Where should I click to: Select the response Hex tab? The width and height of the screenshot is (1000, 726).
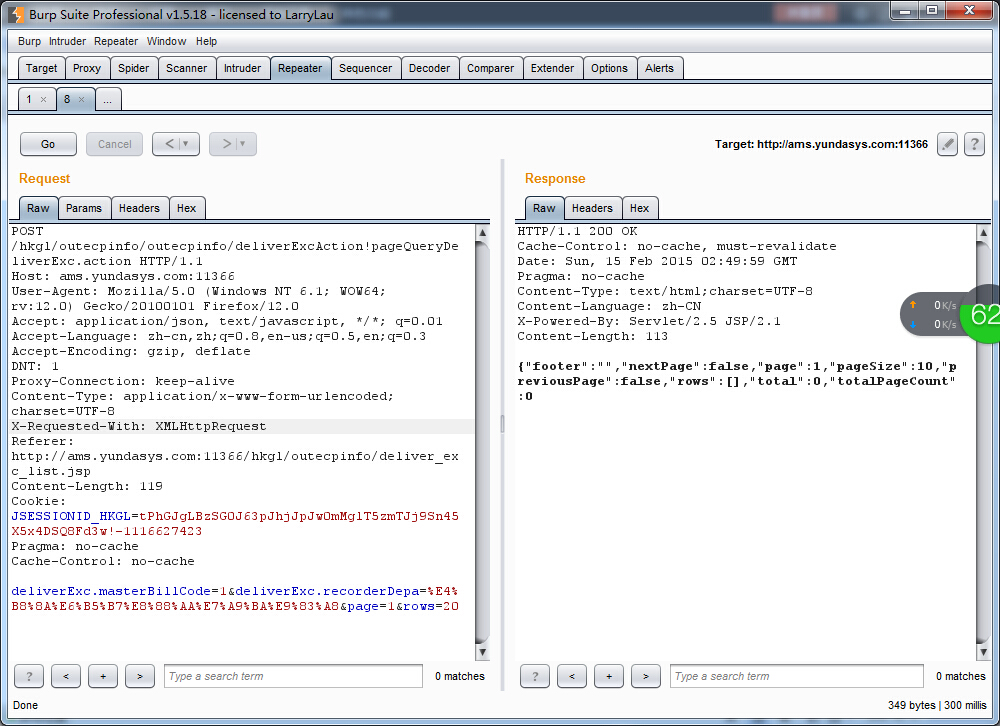coord(640,208)
